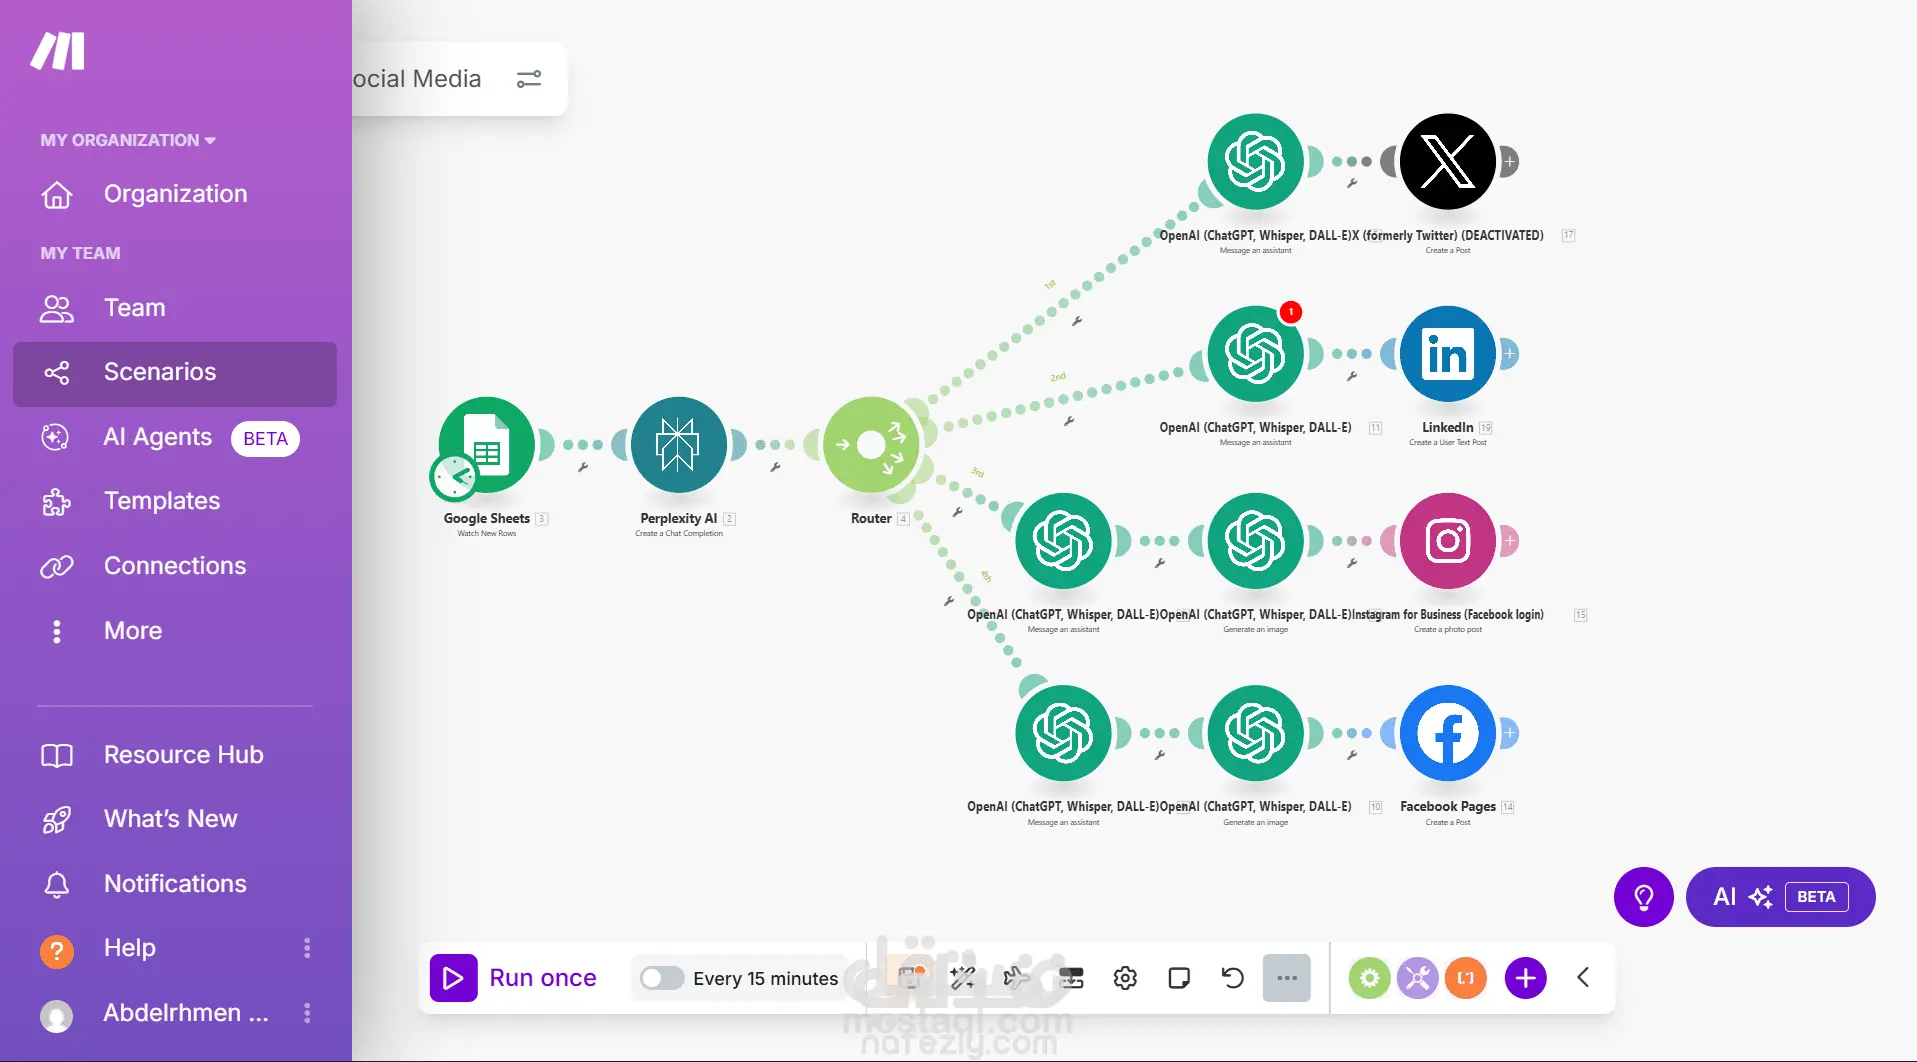Viewport: 1917px width, 1062px height.
Task: Open the Perplexity AI module
Action: 679,445
